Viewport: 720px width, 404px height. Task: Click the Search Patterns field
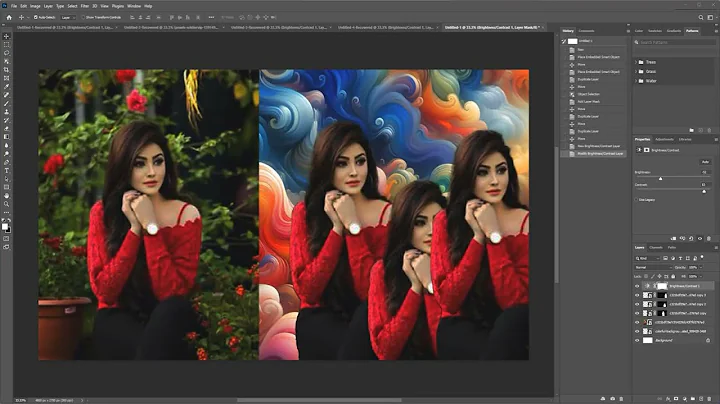(675, 42)
